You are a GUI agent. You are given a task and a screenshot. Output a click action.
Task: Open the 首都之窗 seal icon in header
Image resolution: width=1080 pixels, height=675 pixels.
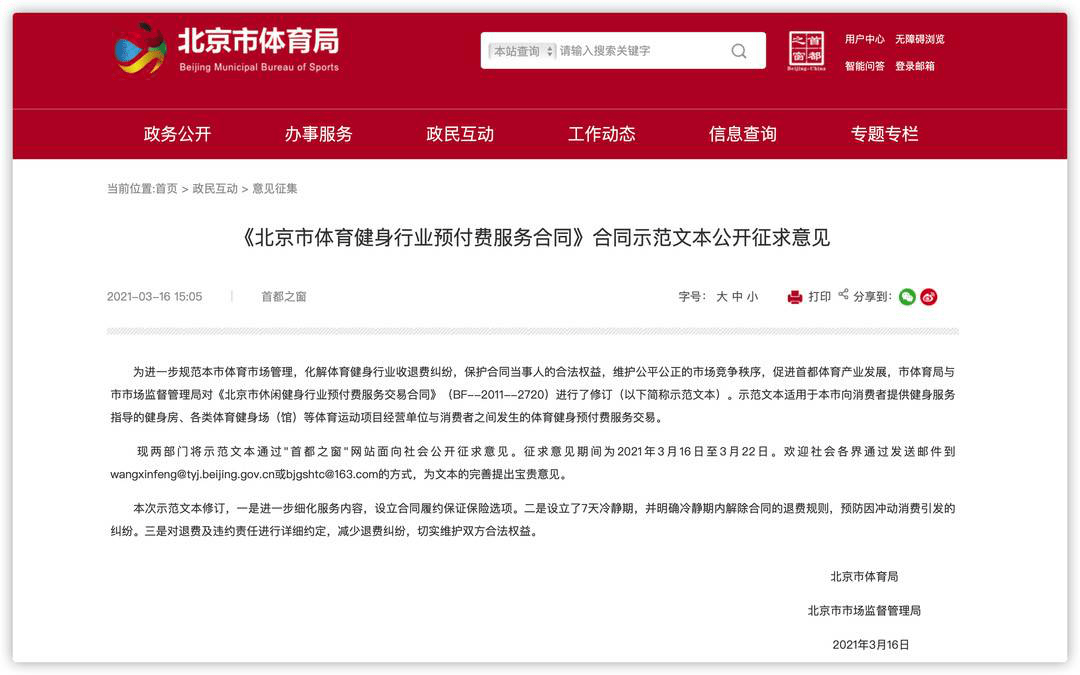point(807,51)
